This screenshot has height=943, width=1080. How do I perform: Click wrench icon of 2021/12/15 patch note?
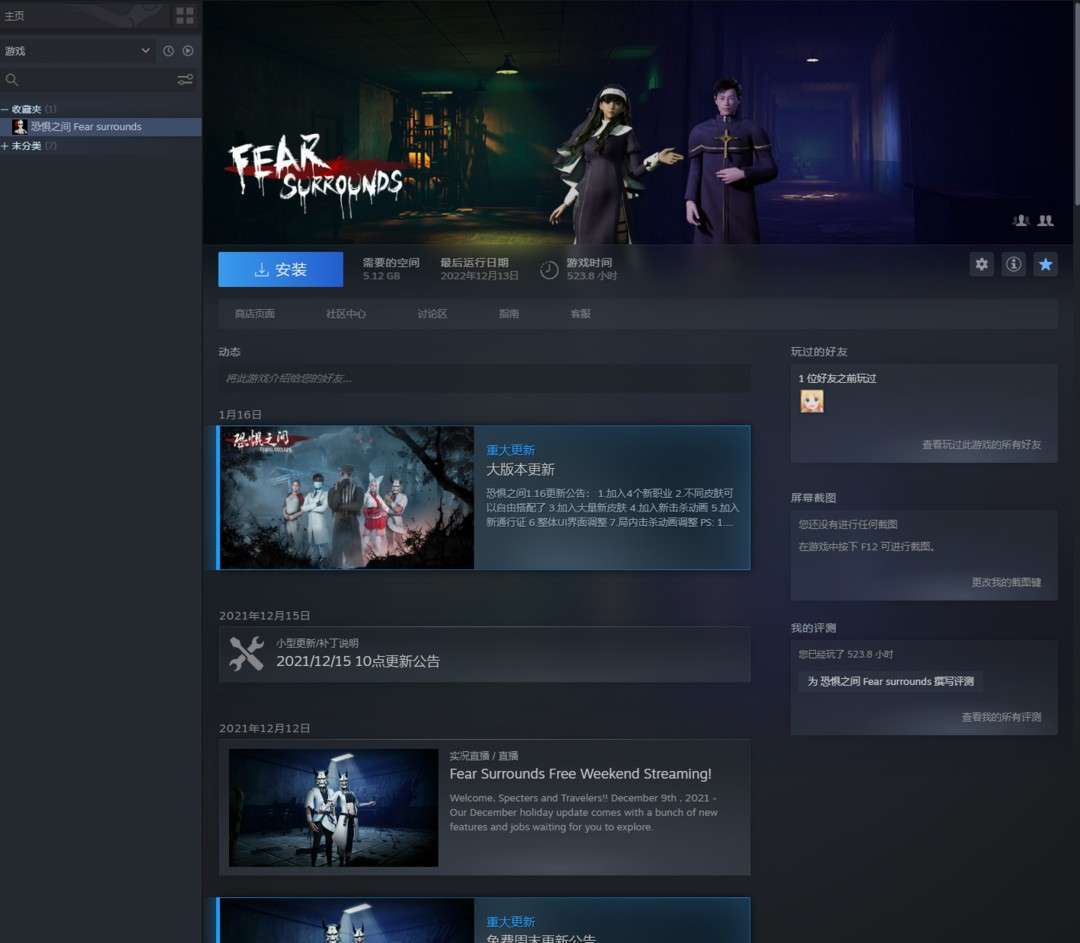[246, 654]
